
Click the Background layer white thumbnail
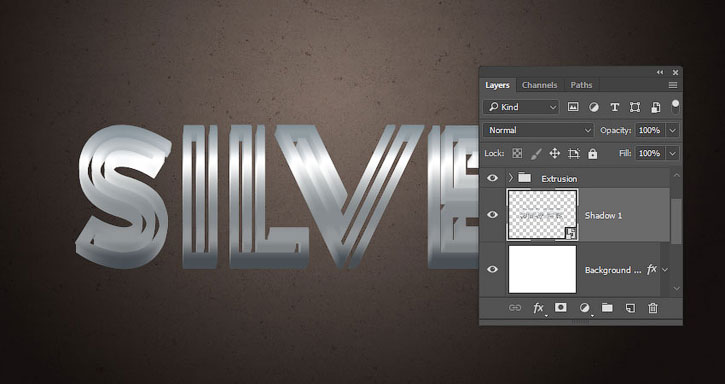click(x=542, y=269)
